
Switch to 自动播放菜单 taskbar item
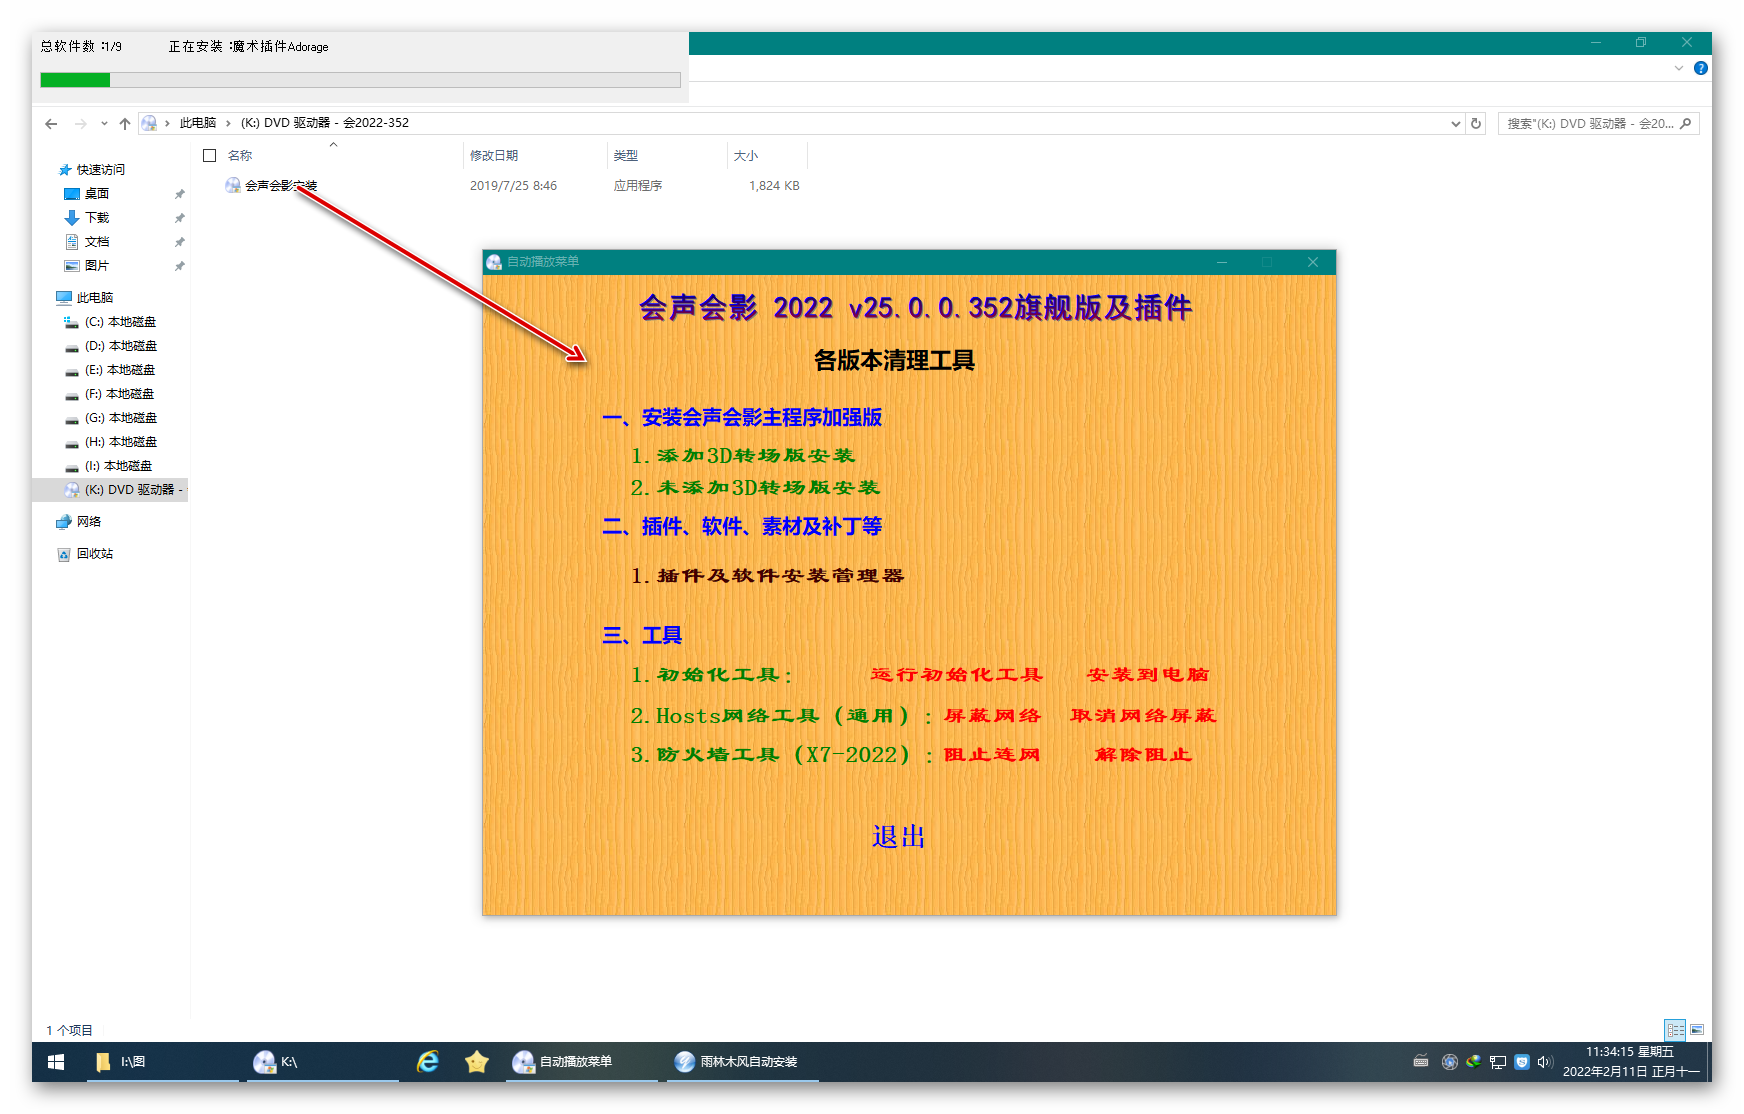[x=580, y=1062]
